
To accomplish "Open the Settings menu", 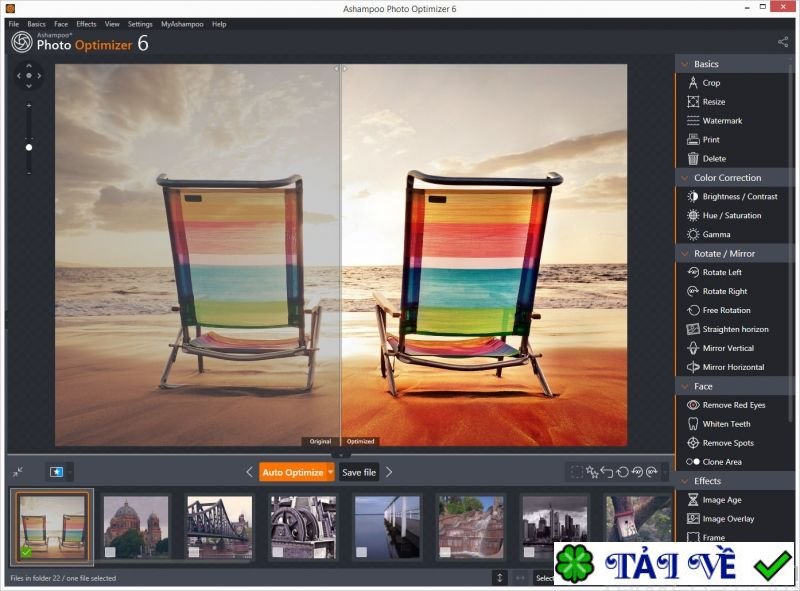I will [x=139, y=24].
